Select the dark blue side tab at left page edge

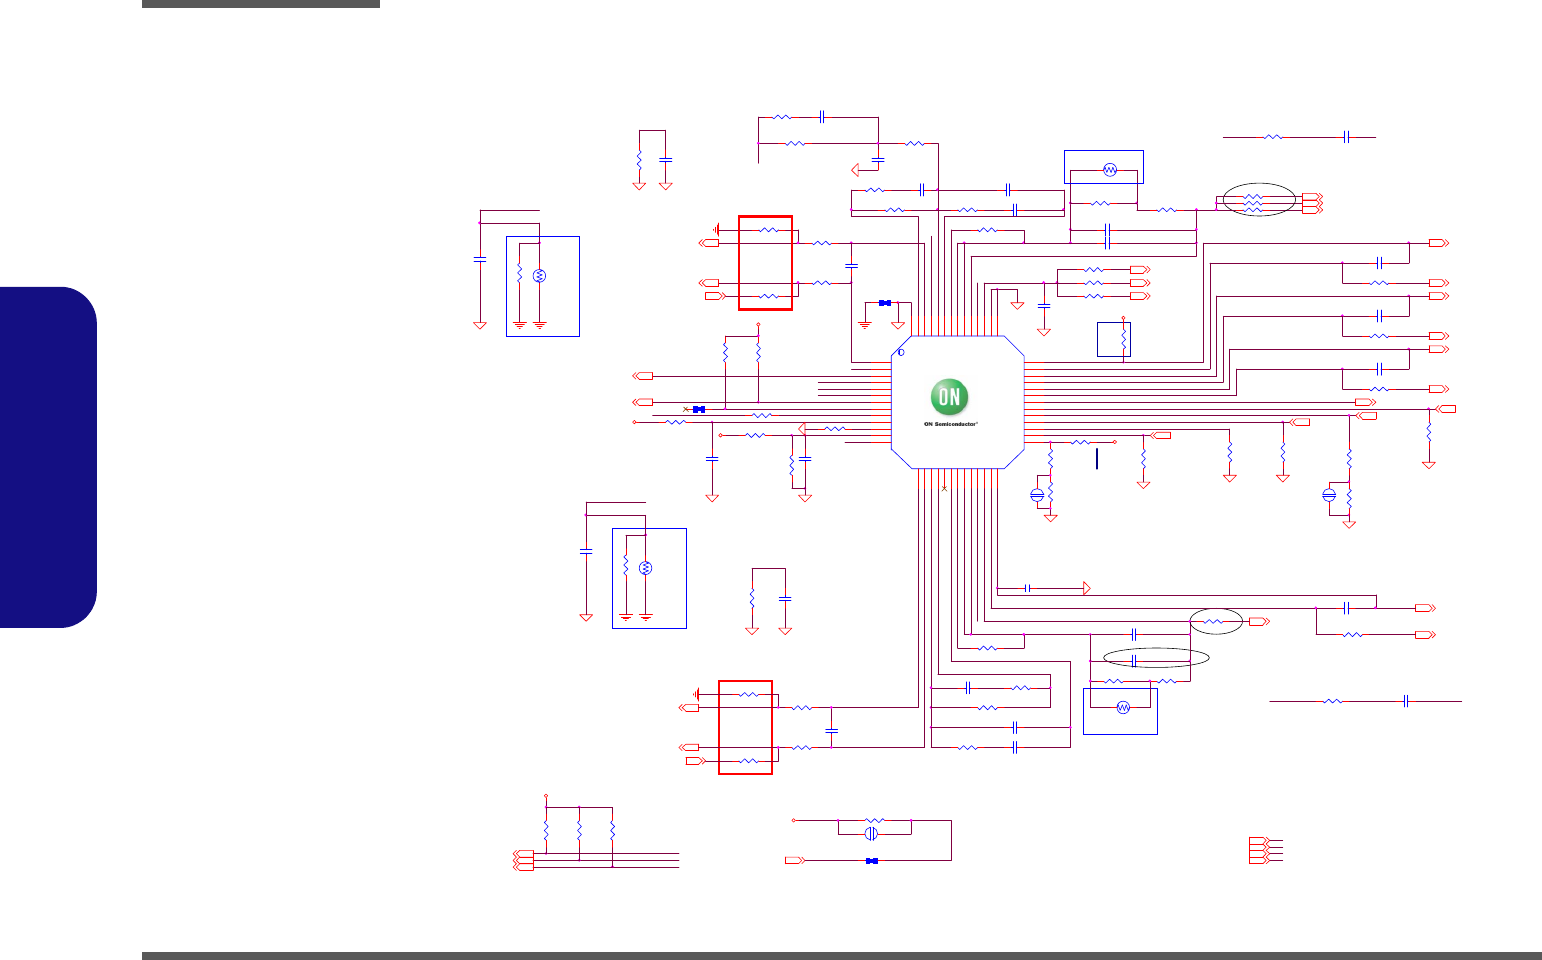48,457
